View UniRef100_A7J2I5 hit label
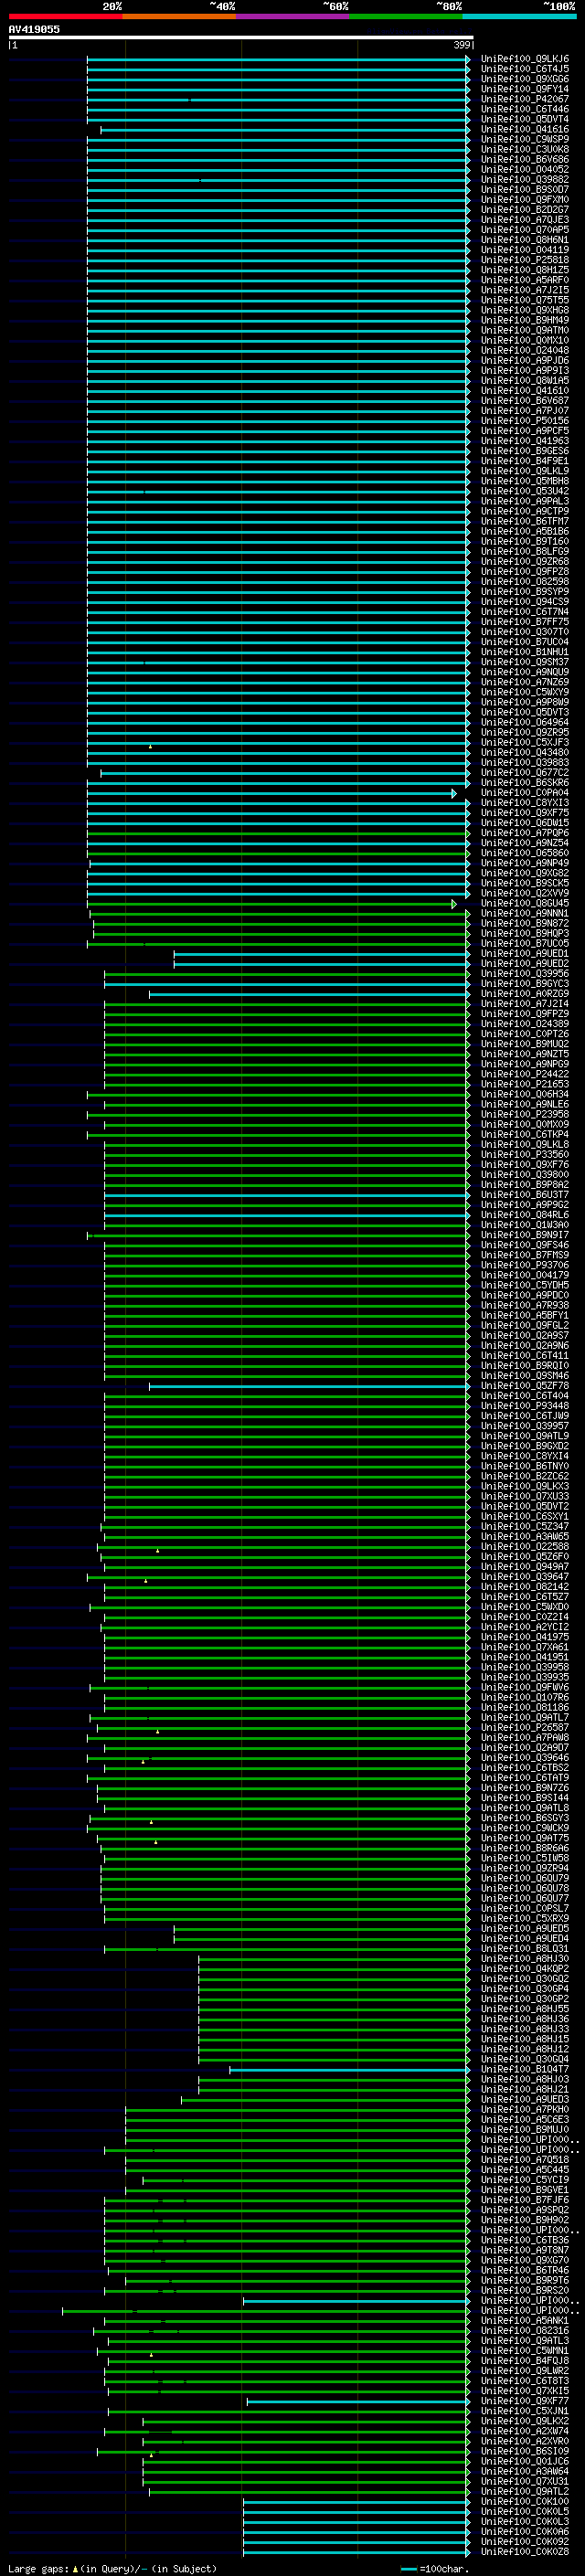The height and width of the screenshot is (2576, 585). click(525, 290)
